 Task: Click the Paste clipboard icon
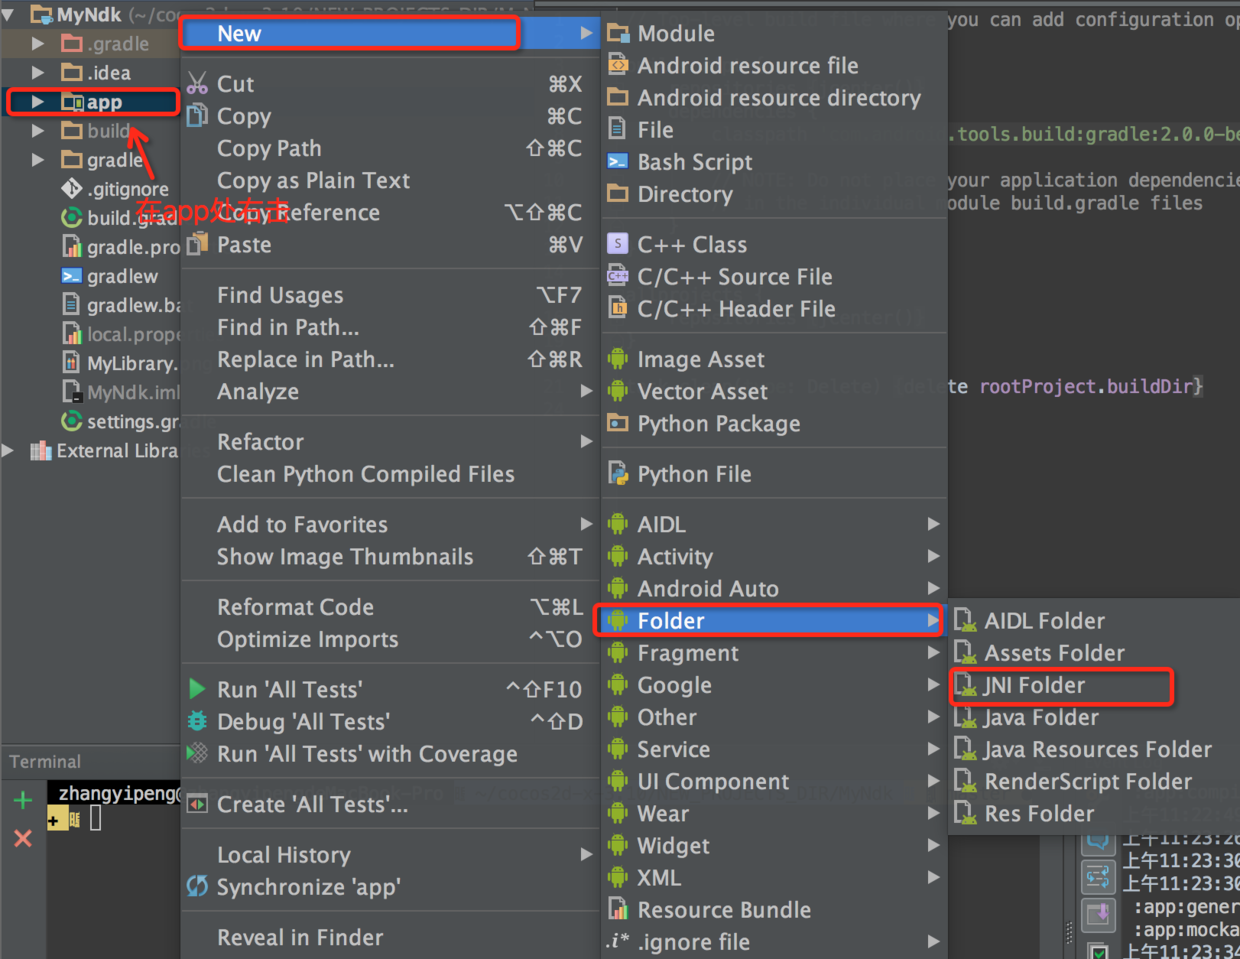click(198, 244)
